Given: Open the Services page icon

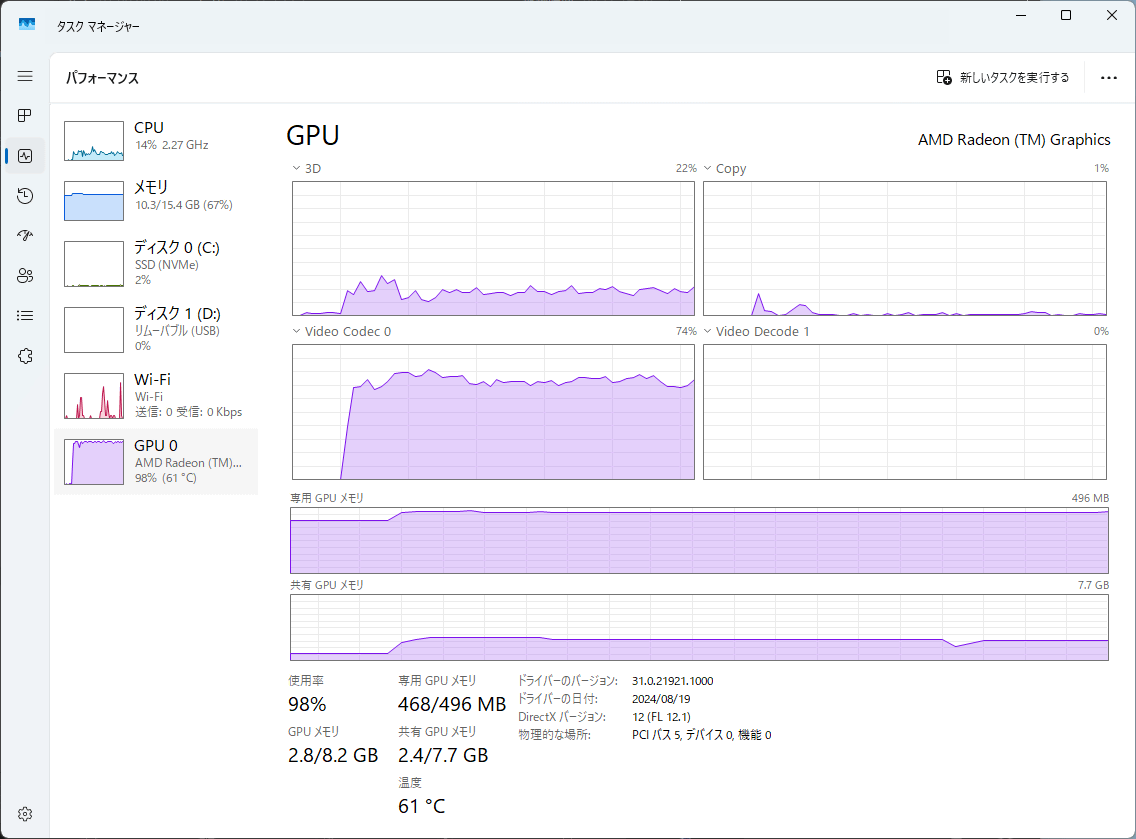Looking at the screenshot, I should 25,356.
